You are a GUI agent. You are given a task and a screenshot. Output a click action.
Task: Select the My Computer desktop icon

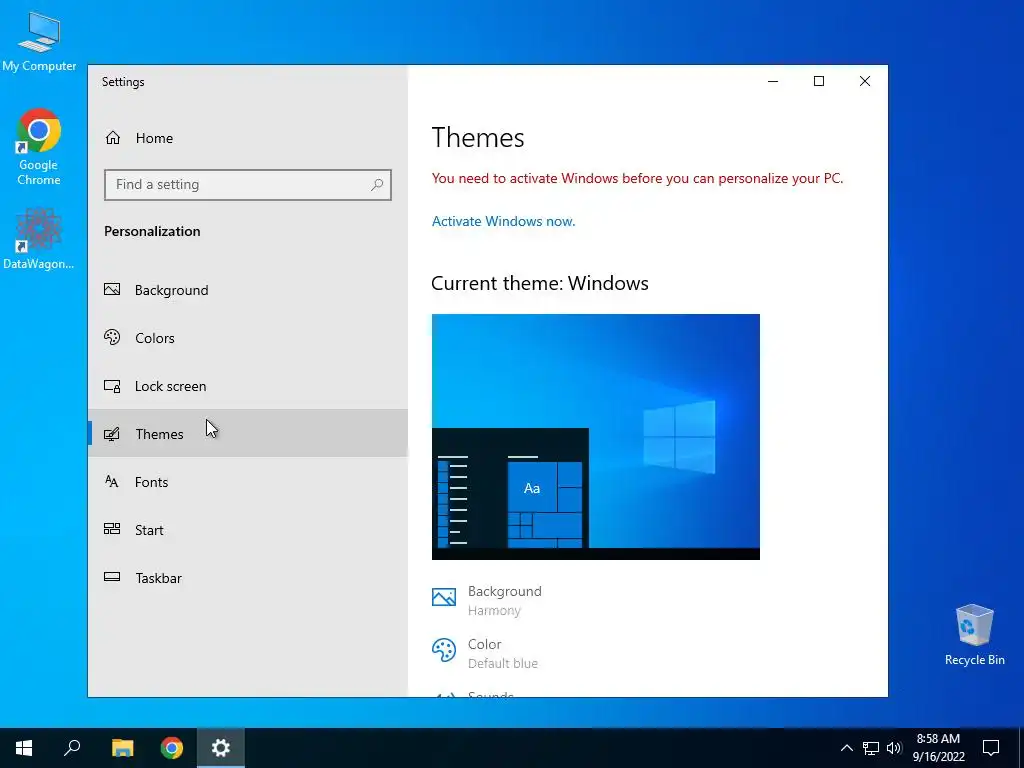39,41
